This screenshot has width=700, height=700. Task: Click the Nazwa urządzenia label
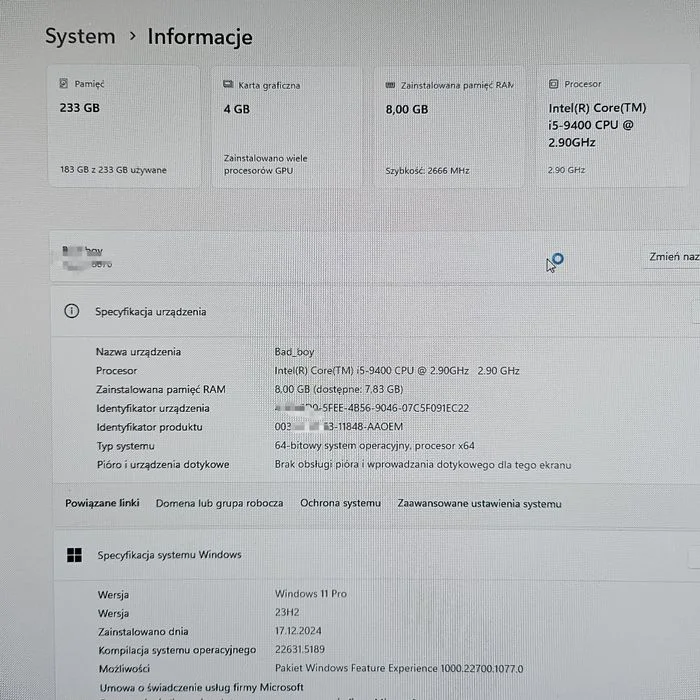[x=138, y=352]
